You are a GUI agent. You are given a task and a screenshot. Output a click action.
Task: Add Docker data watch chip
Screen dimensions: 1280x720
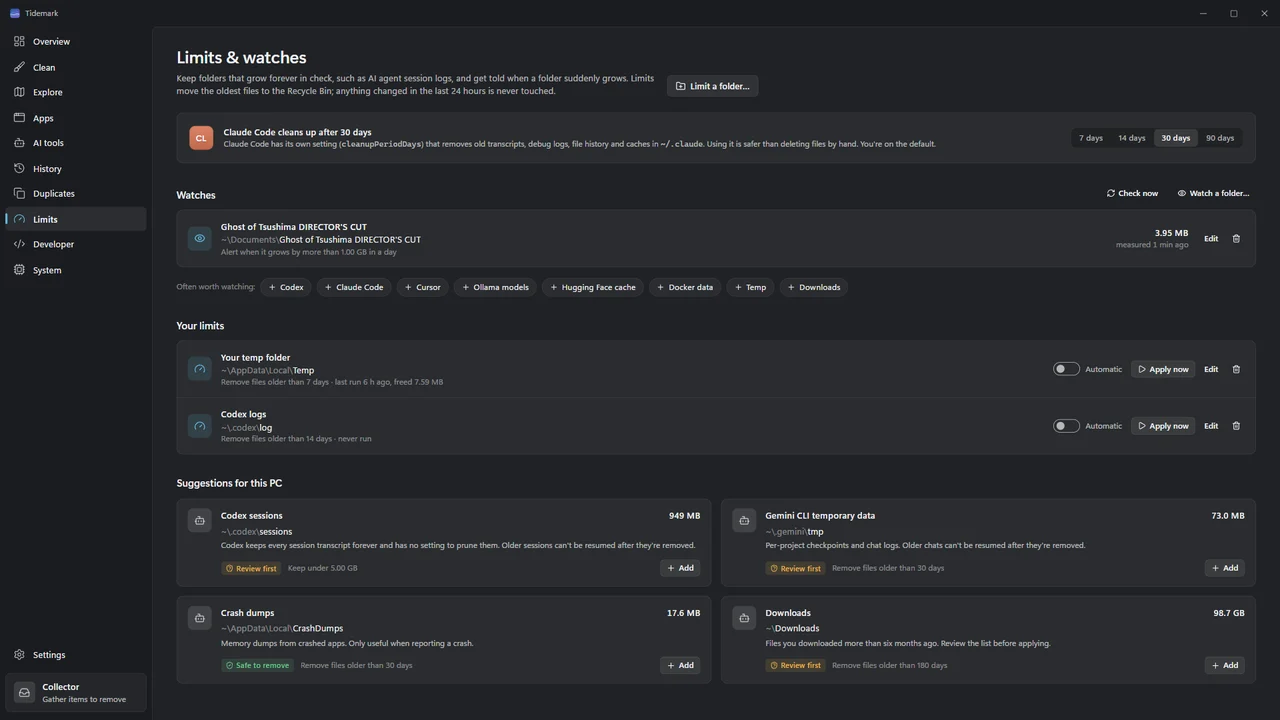[x=685, y=287]
